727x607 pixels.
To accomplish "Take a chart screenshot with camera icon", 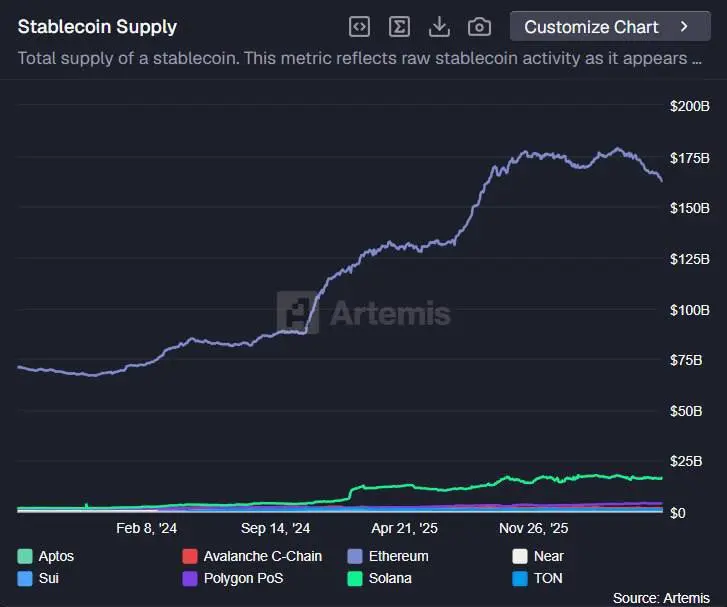I will 479,27.
